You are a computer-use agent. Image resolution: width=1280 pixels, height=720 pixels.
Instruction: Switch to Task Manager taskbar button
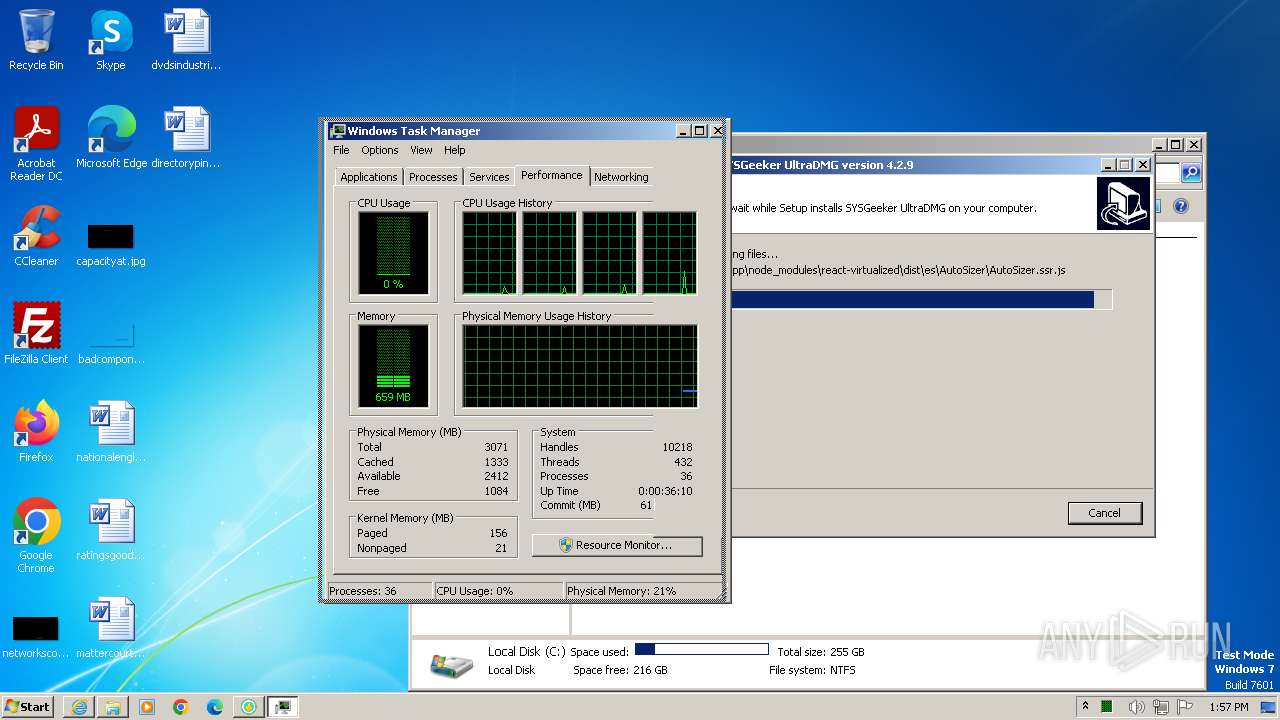[283, 707]
